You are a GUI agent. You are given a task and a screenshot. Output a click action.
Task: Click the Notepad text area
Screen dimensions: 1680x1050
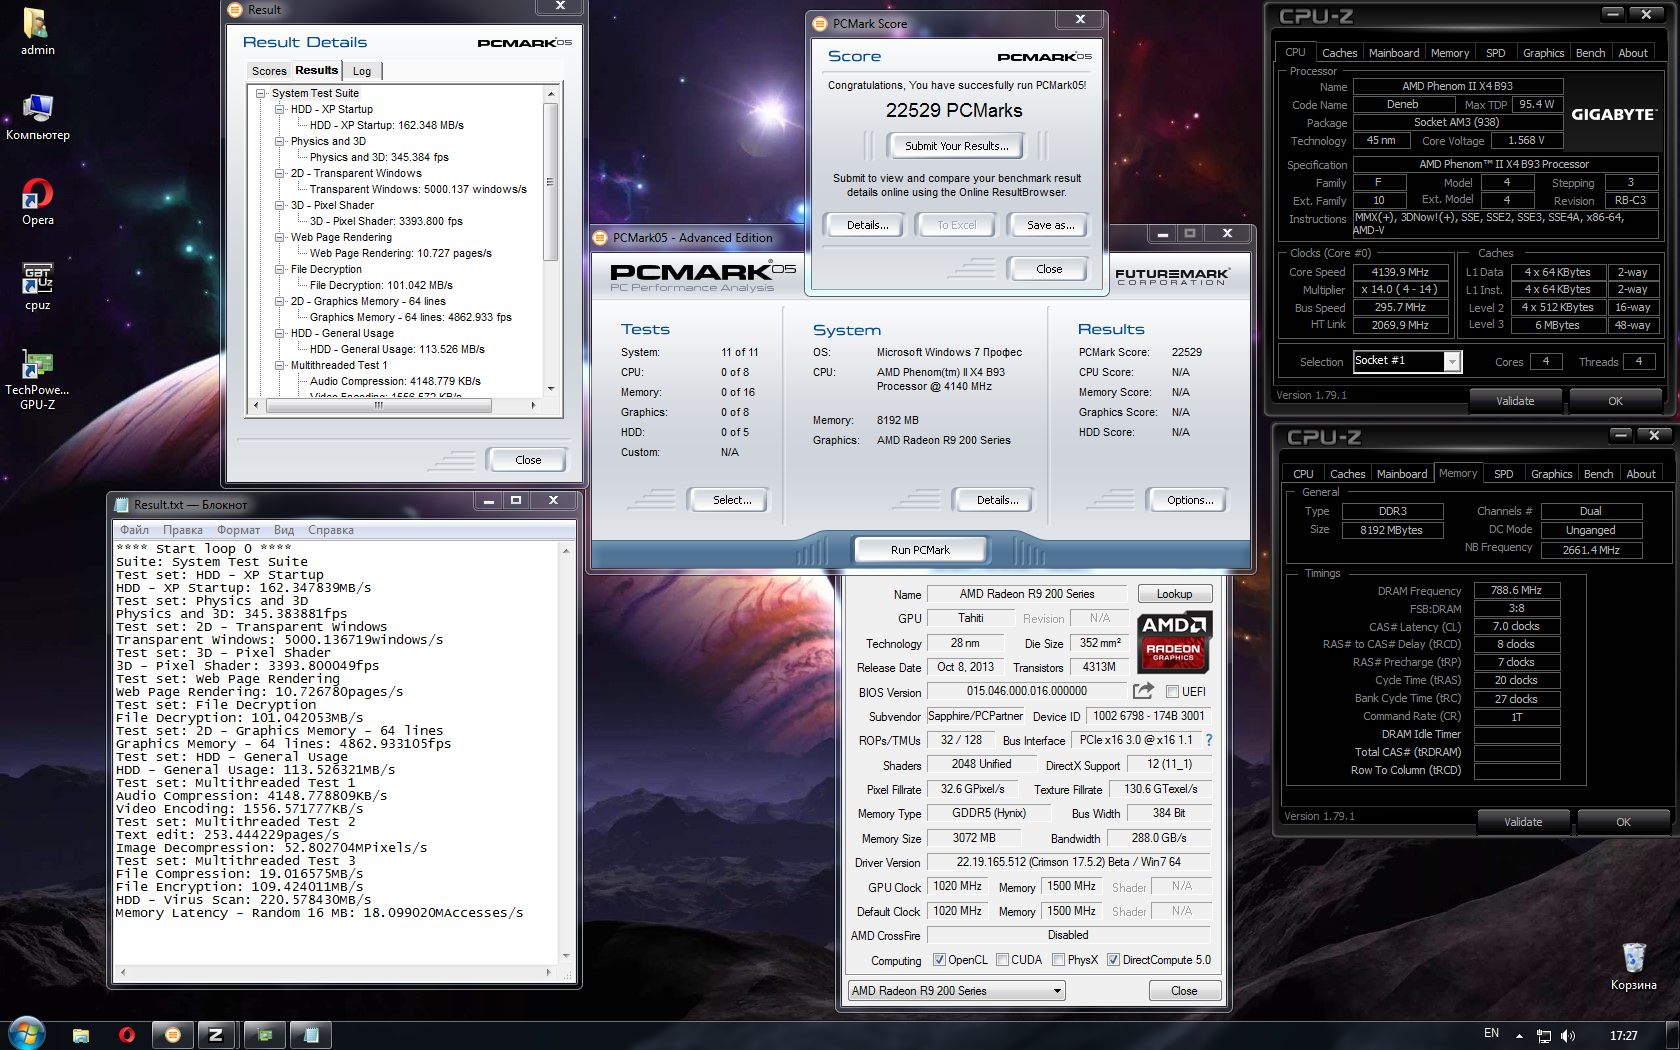(337, 752)
